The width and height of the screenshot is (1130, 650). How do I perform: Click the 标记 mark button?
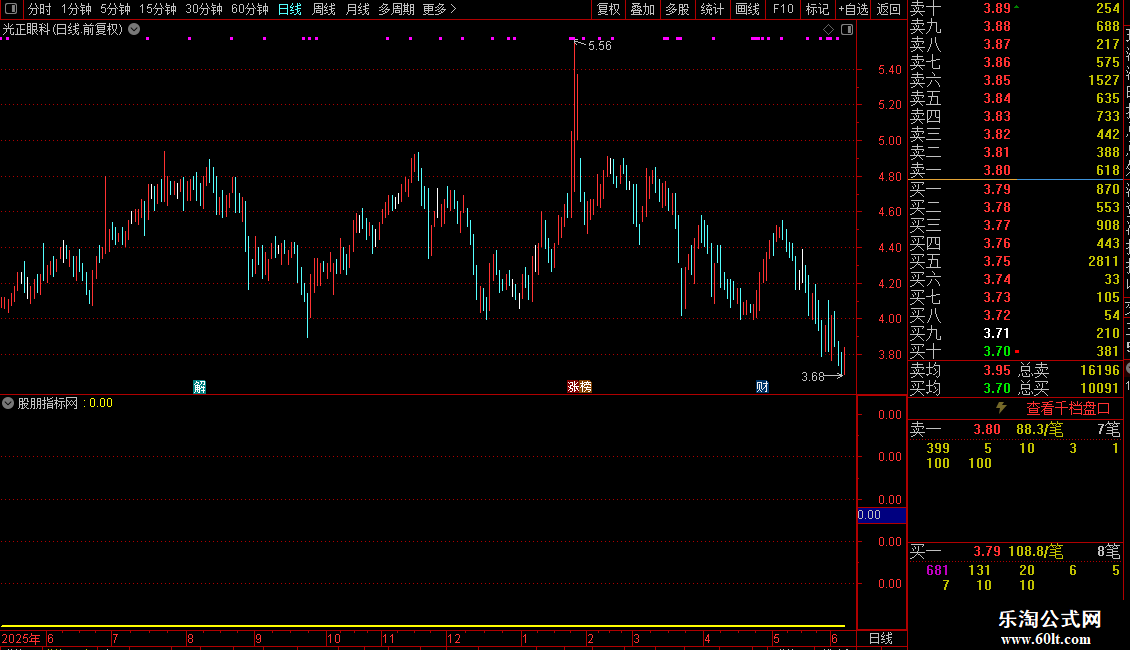tap(817, 9)
